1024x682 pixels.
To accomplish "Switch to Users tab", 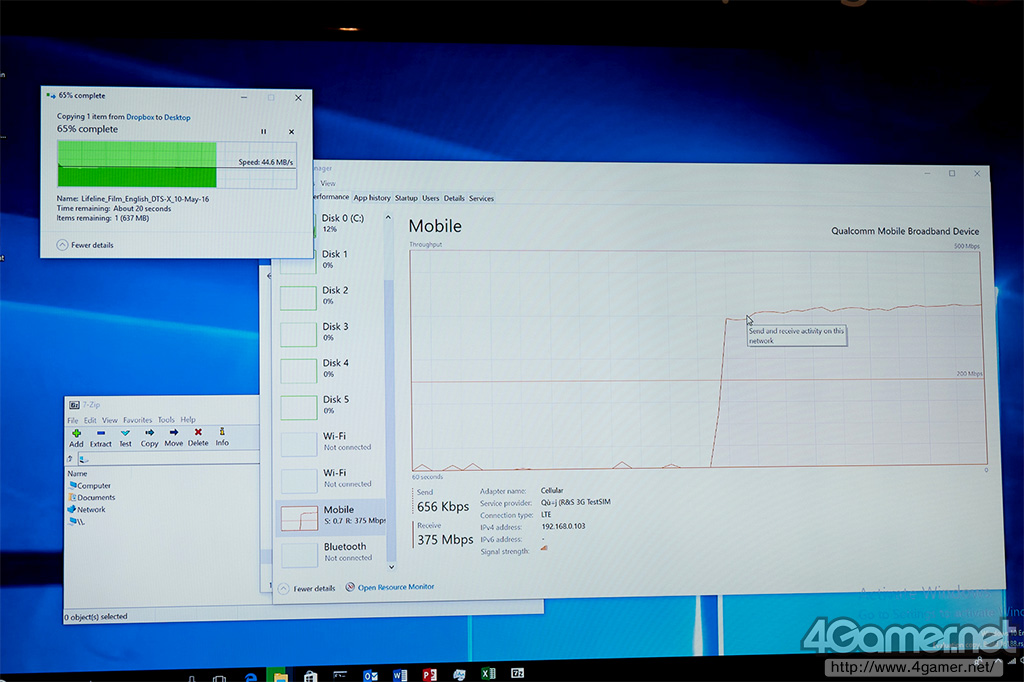I will [430, 198].
